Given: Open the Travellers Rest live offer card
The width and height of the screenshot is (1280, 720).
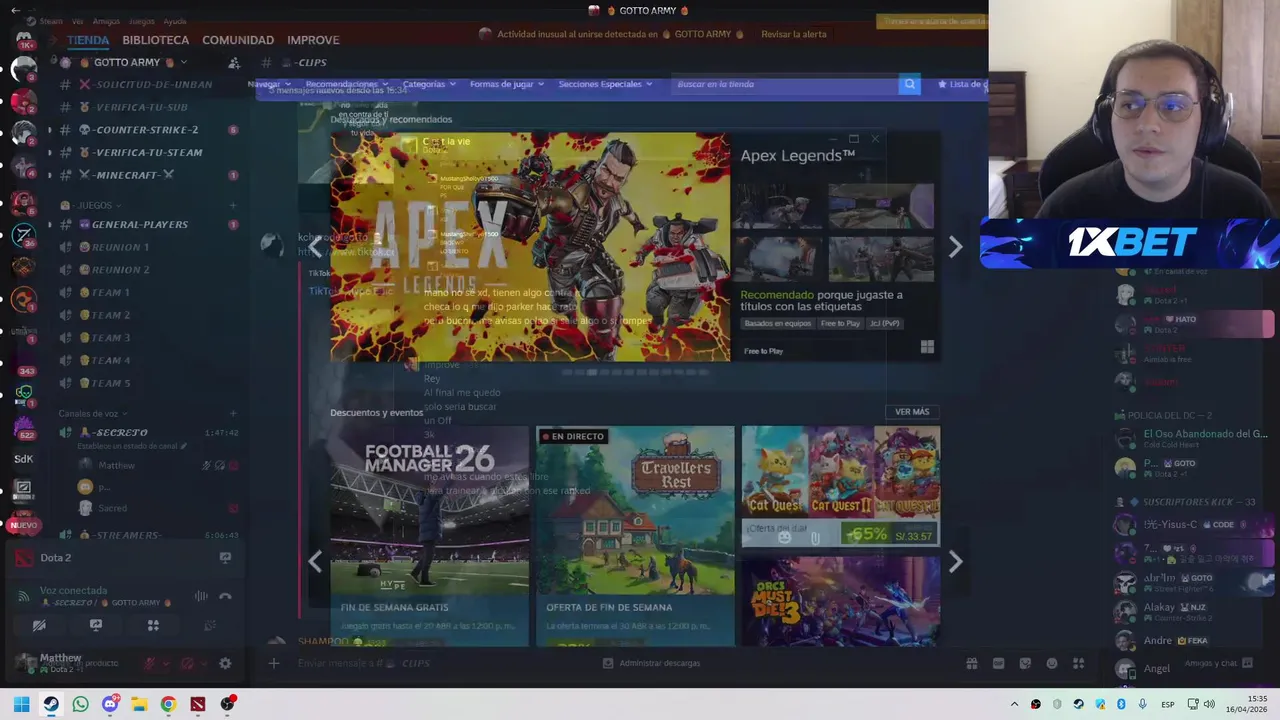Looking at the screenshot, I should coord(635,536).
